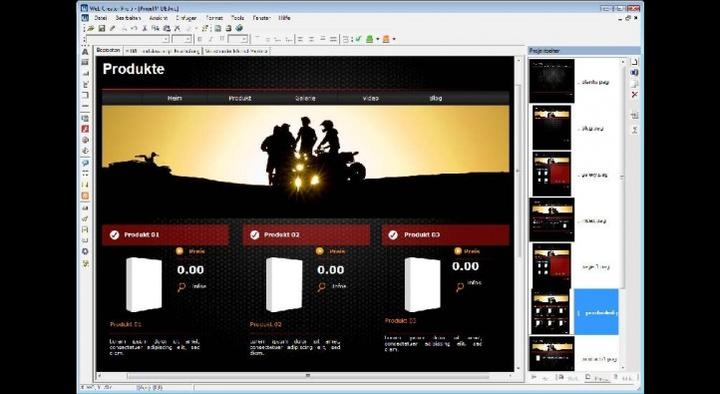Click the orange icon in formatting toolbar
This screenshot has width=720, height=394.
click(x=386, y=39)
